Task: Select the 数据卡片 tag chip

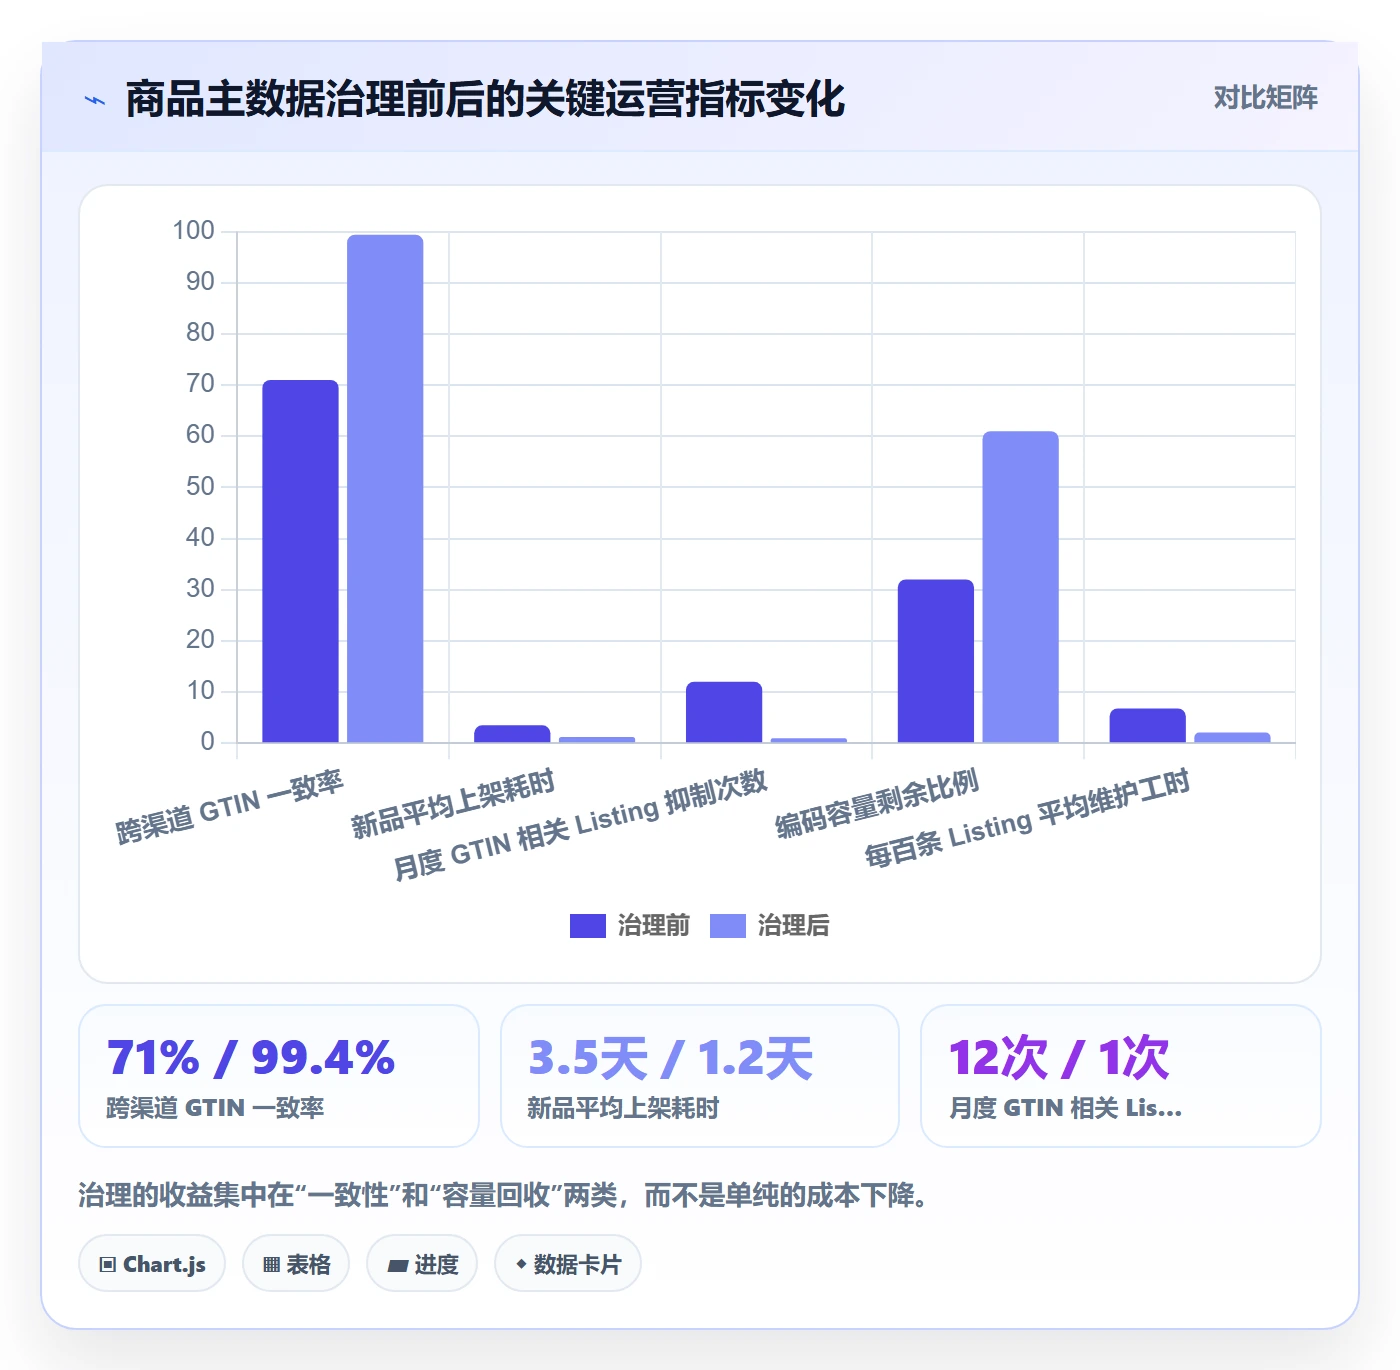Action: (568, 1264)
